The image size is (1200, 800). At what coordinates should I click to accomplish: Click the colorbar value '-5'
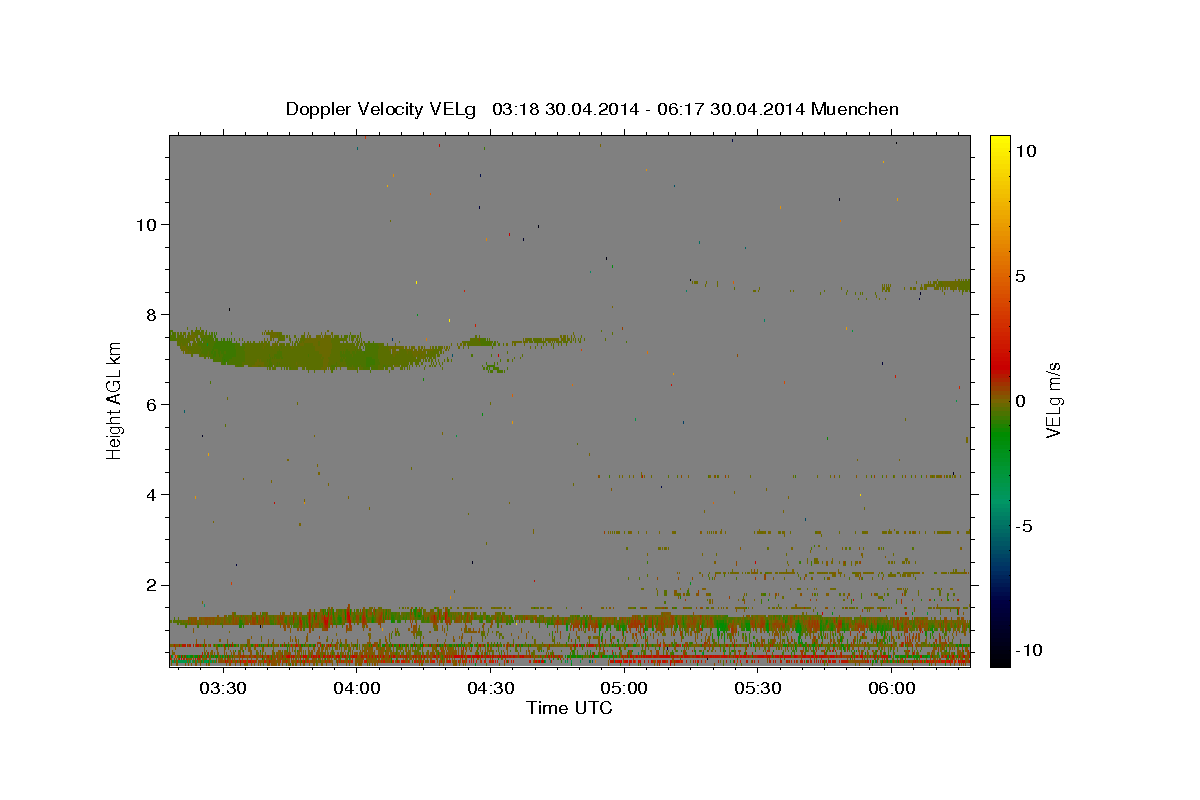tap(1024, 526)
